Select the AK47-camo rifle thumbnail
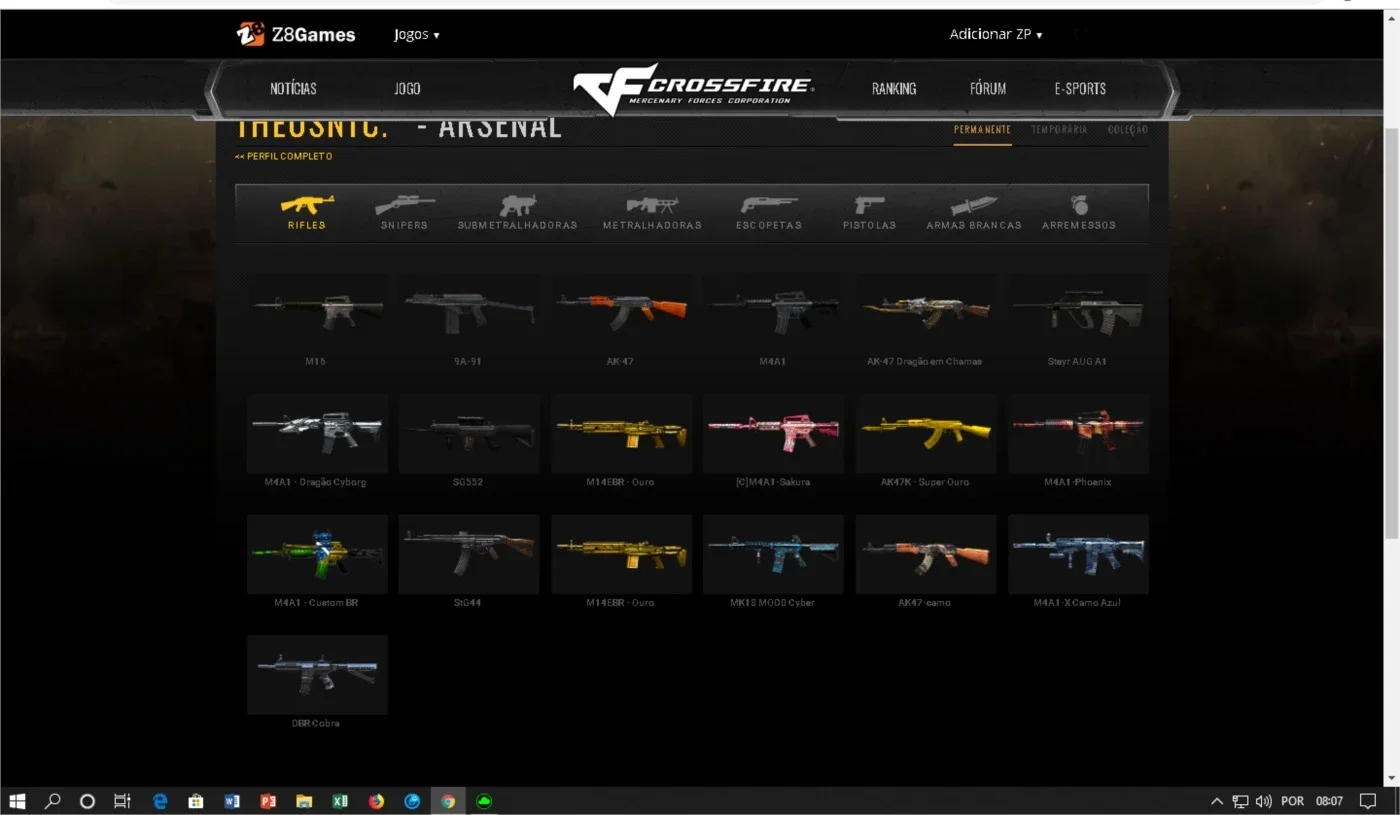This screenshot has width=1400, height=815. pos(925,554)
